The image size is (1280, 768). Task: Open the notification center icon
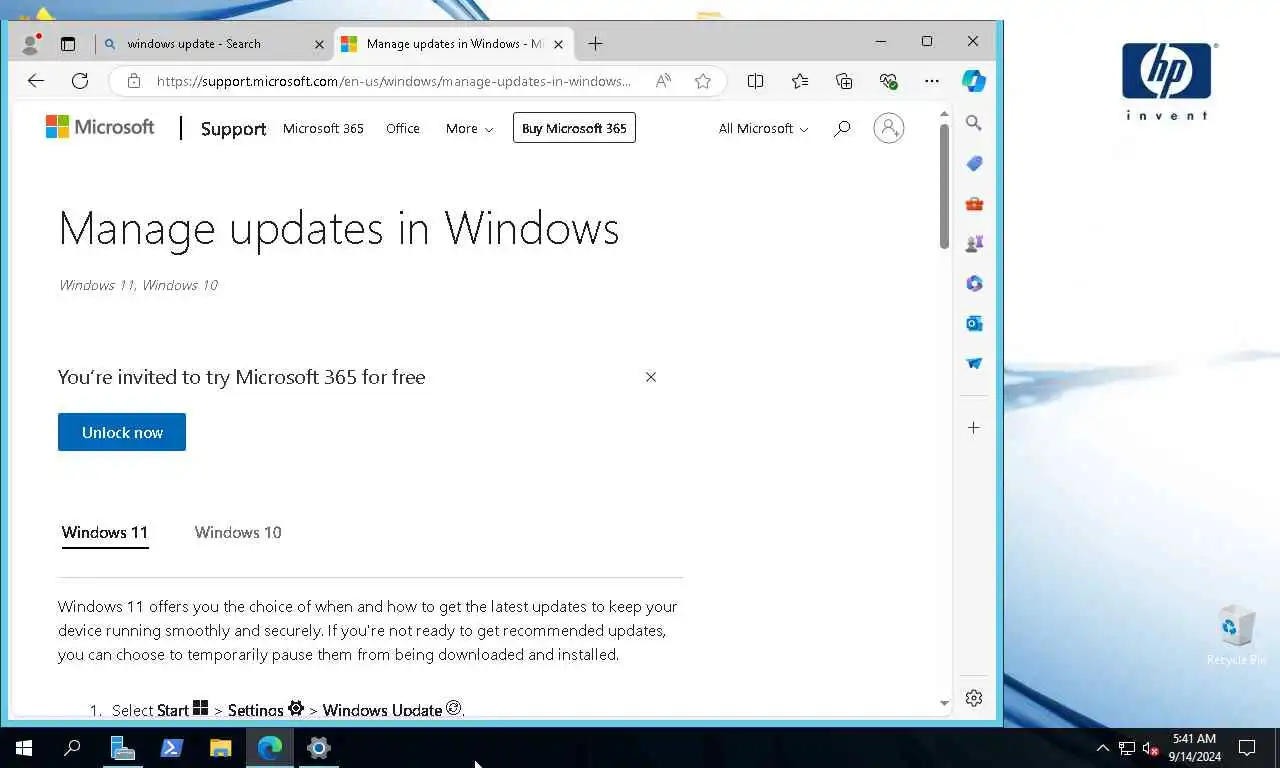pos(1247,748)
